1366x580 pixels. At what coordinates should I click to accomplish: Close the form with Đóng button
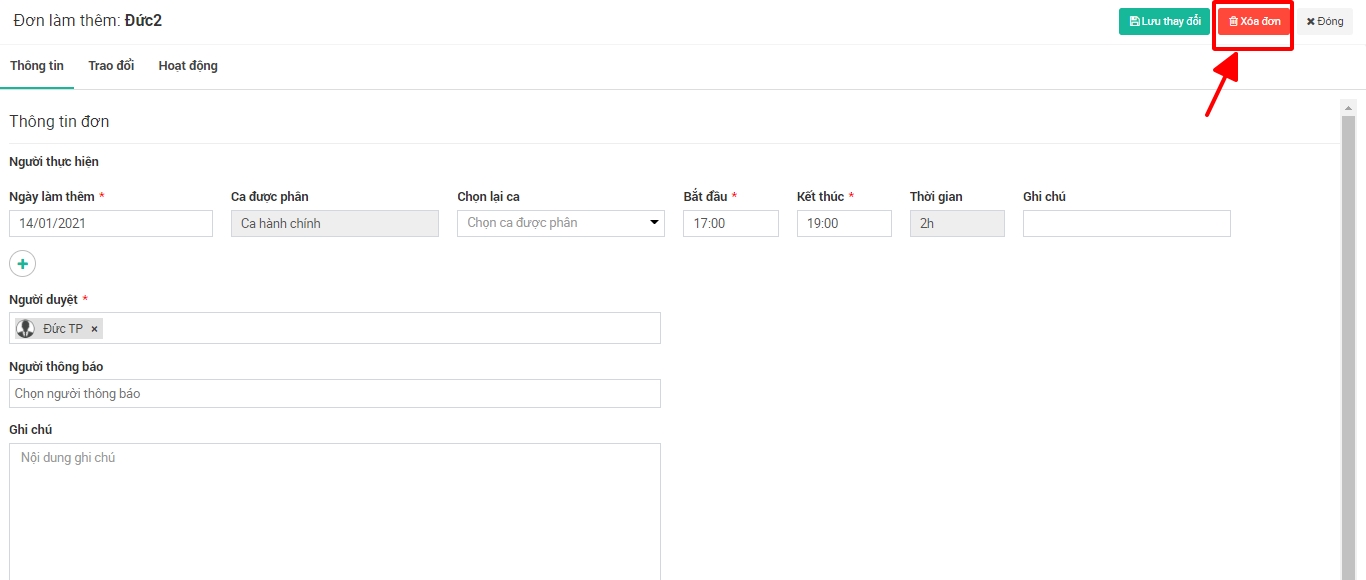pos(1325,21)
